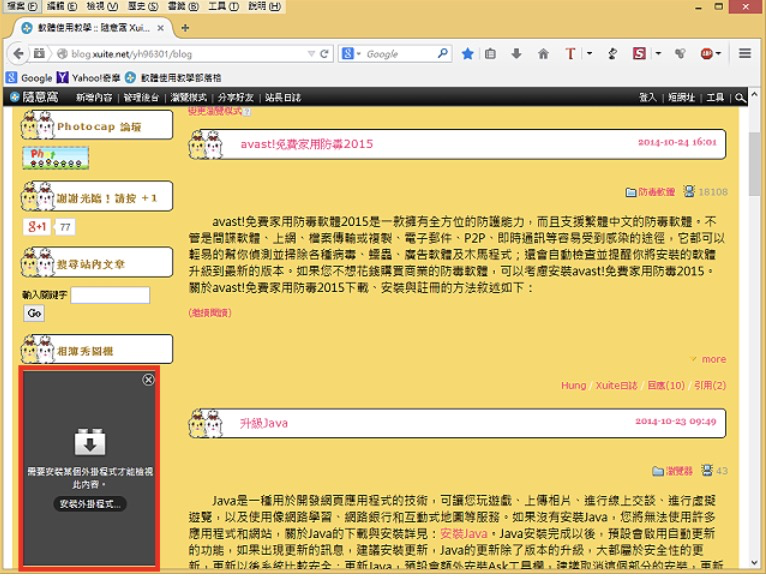Click the 工具 link in the black bar

click(x=715, y=98)
